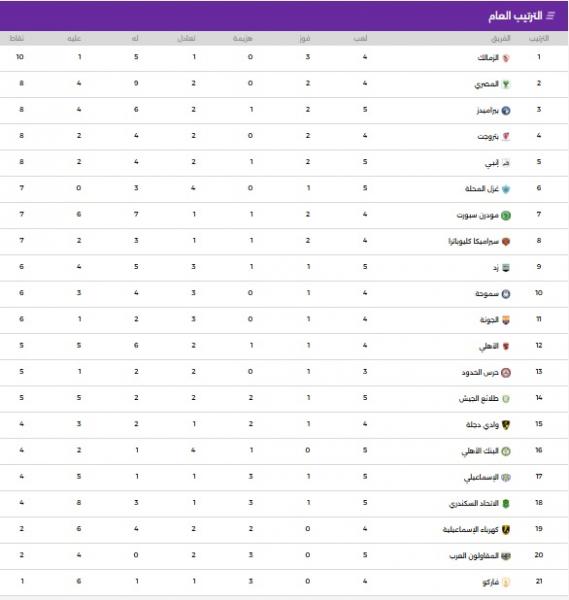569x600 pixels.
Task: Click rank number 21 in the فاركو row
Action: tap(539, 581)
